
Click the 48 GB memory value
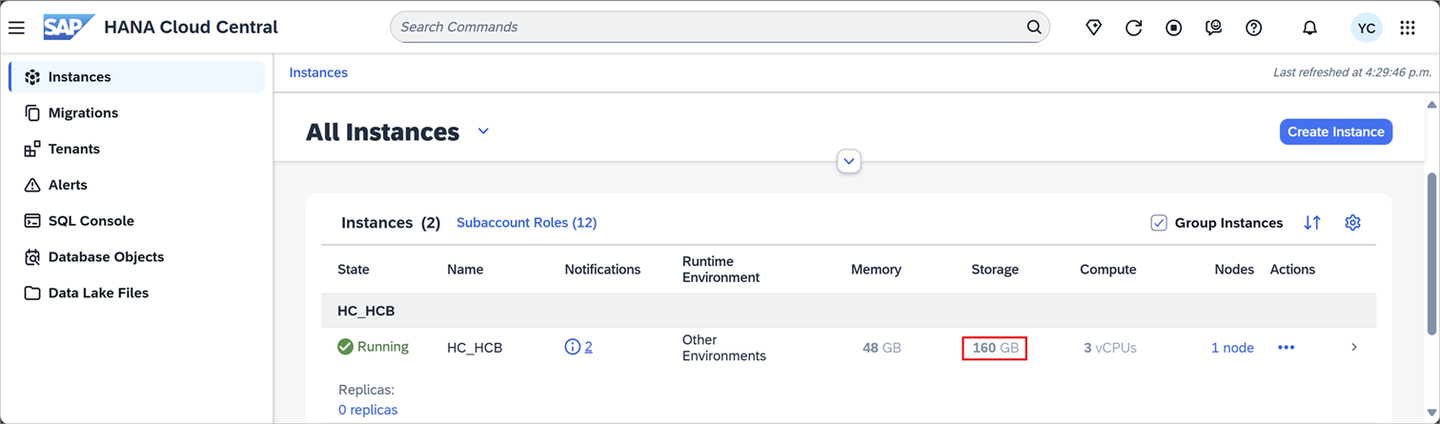[882, 348]
